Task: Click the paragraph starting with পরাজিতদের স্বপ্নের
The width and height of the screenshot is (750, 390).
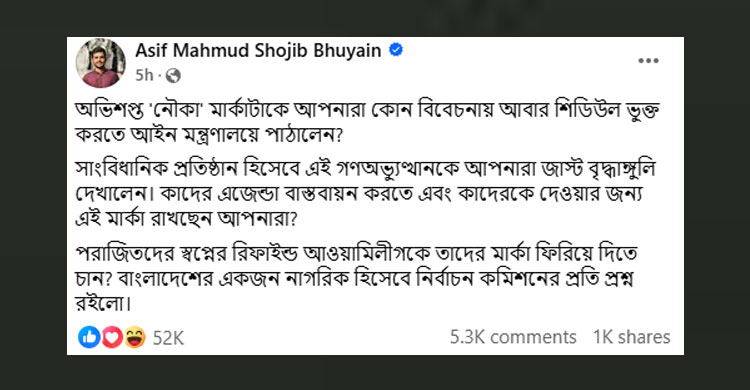Action: 356,278
